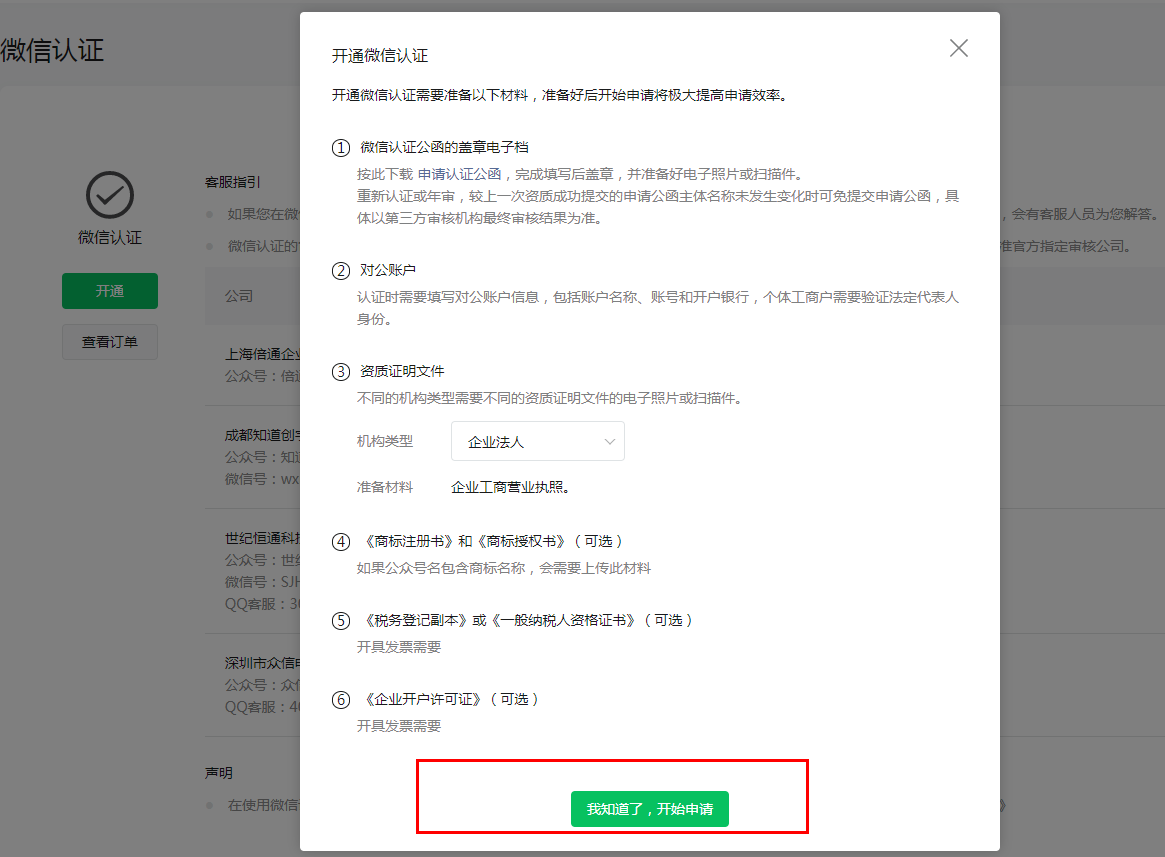Click 开具发票需要 under 《税务登记副本》
This screenshot has height=857, width=1165.
[x=399, y=647]
